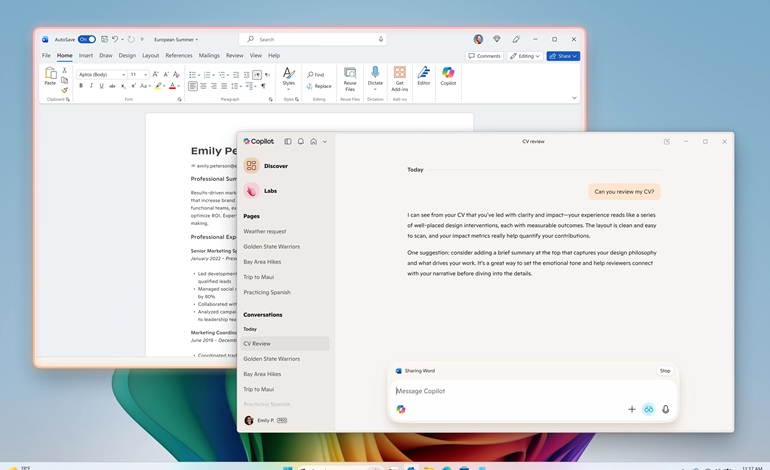
Task: Open the Aptos (Body) font name dropdown
Action: pyautogui.click(x=100, y=74)
